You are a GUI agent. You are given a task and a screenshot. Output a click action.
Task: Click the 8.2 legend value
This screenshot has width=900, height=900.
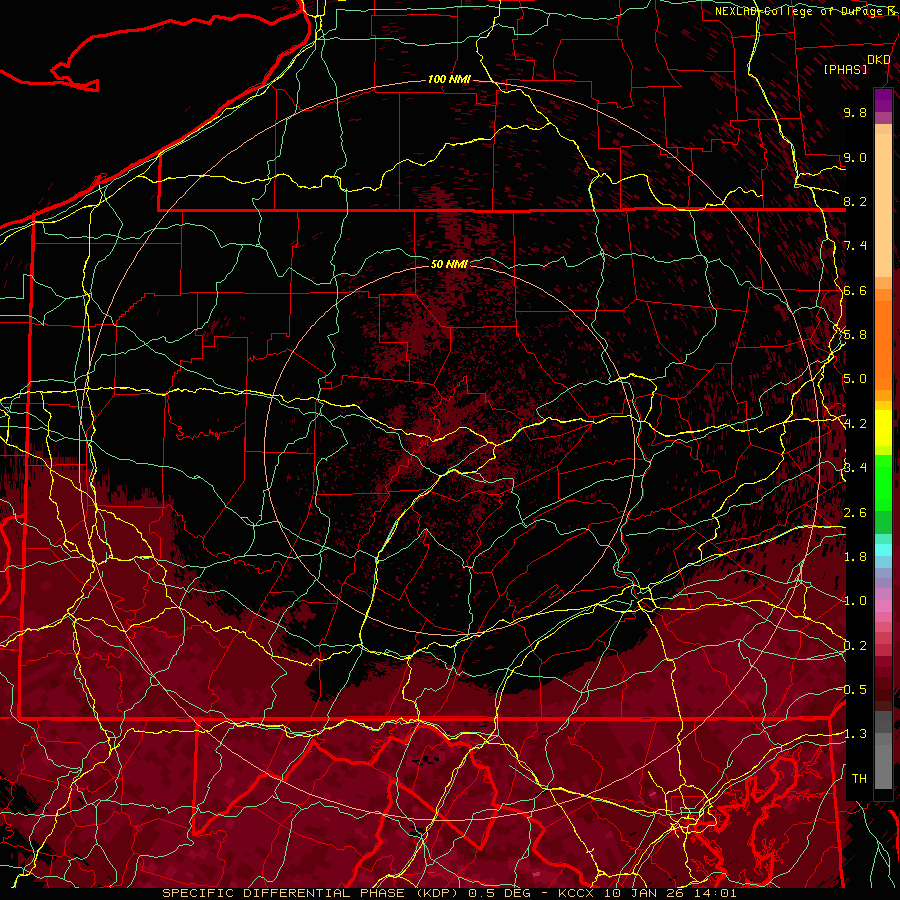click(855, 201)
